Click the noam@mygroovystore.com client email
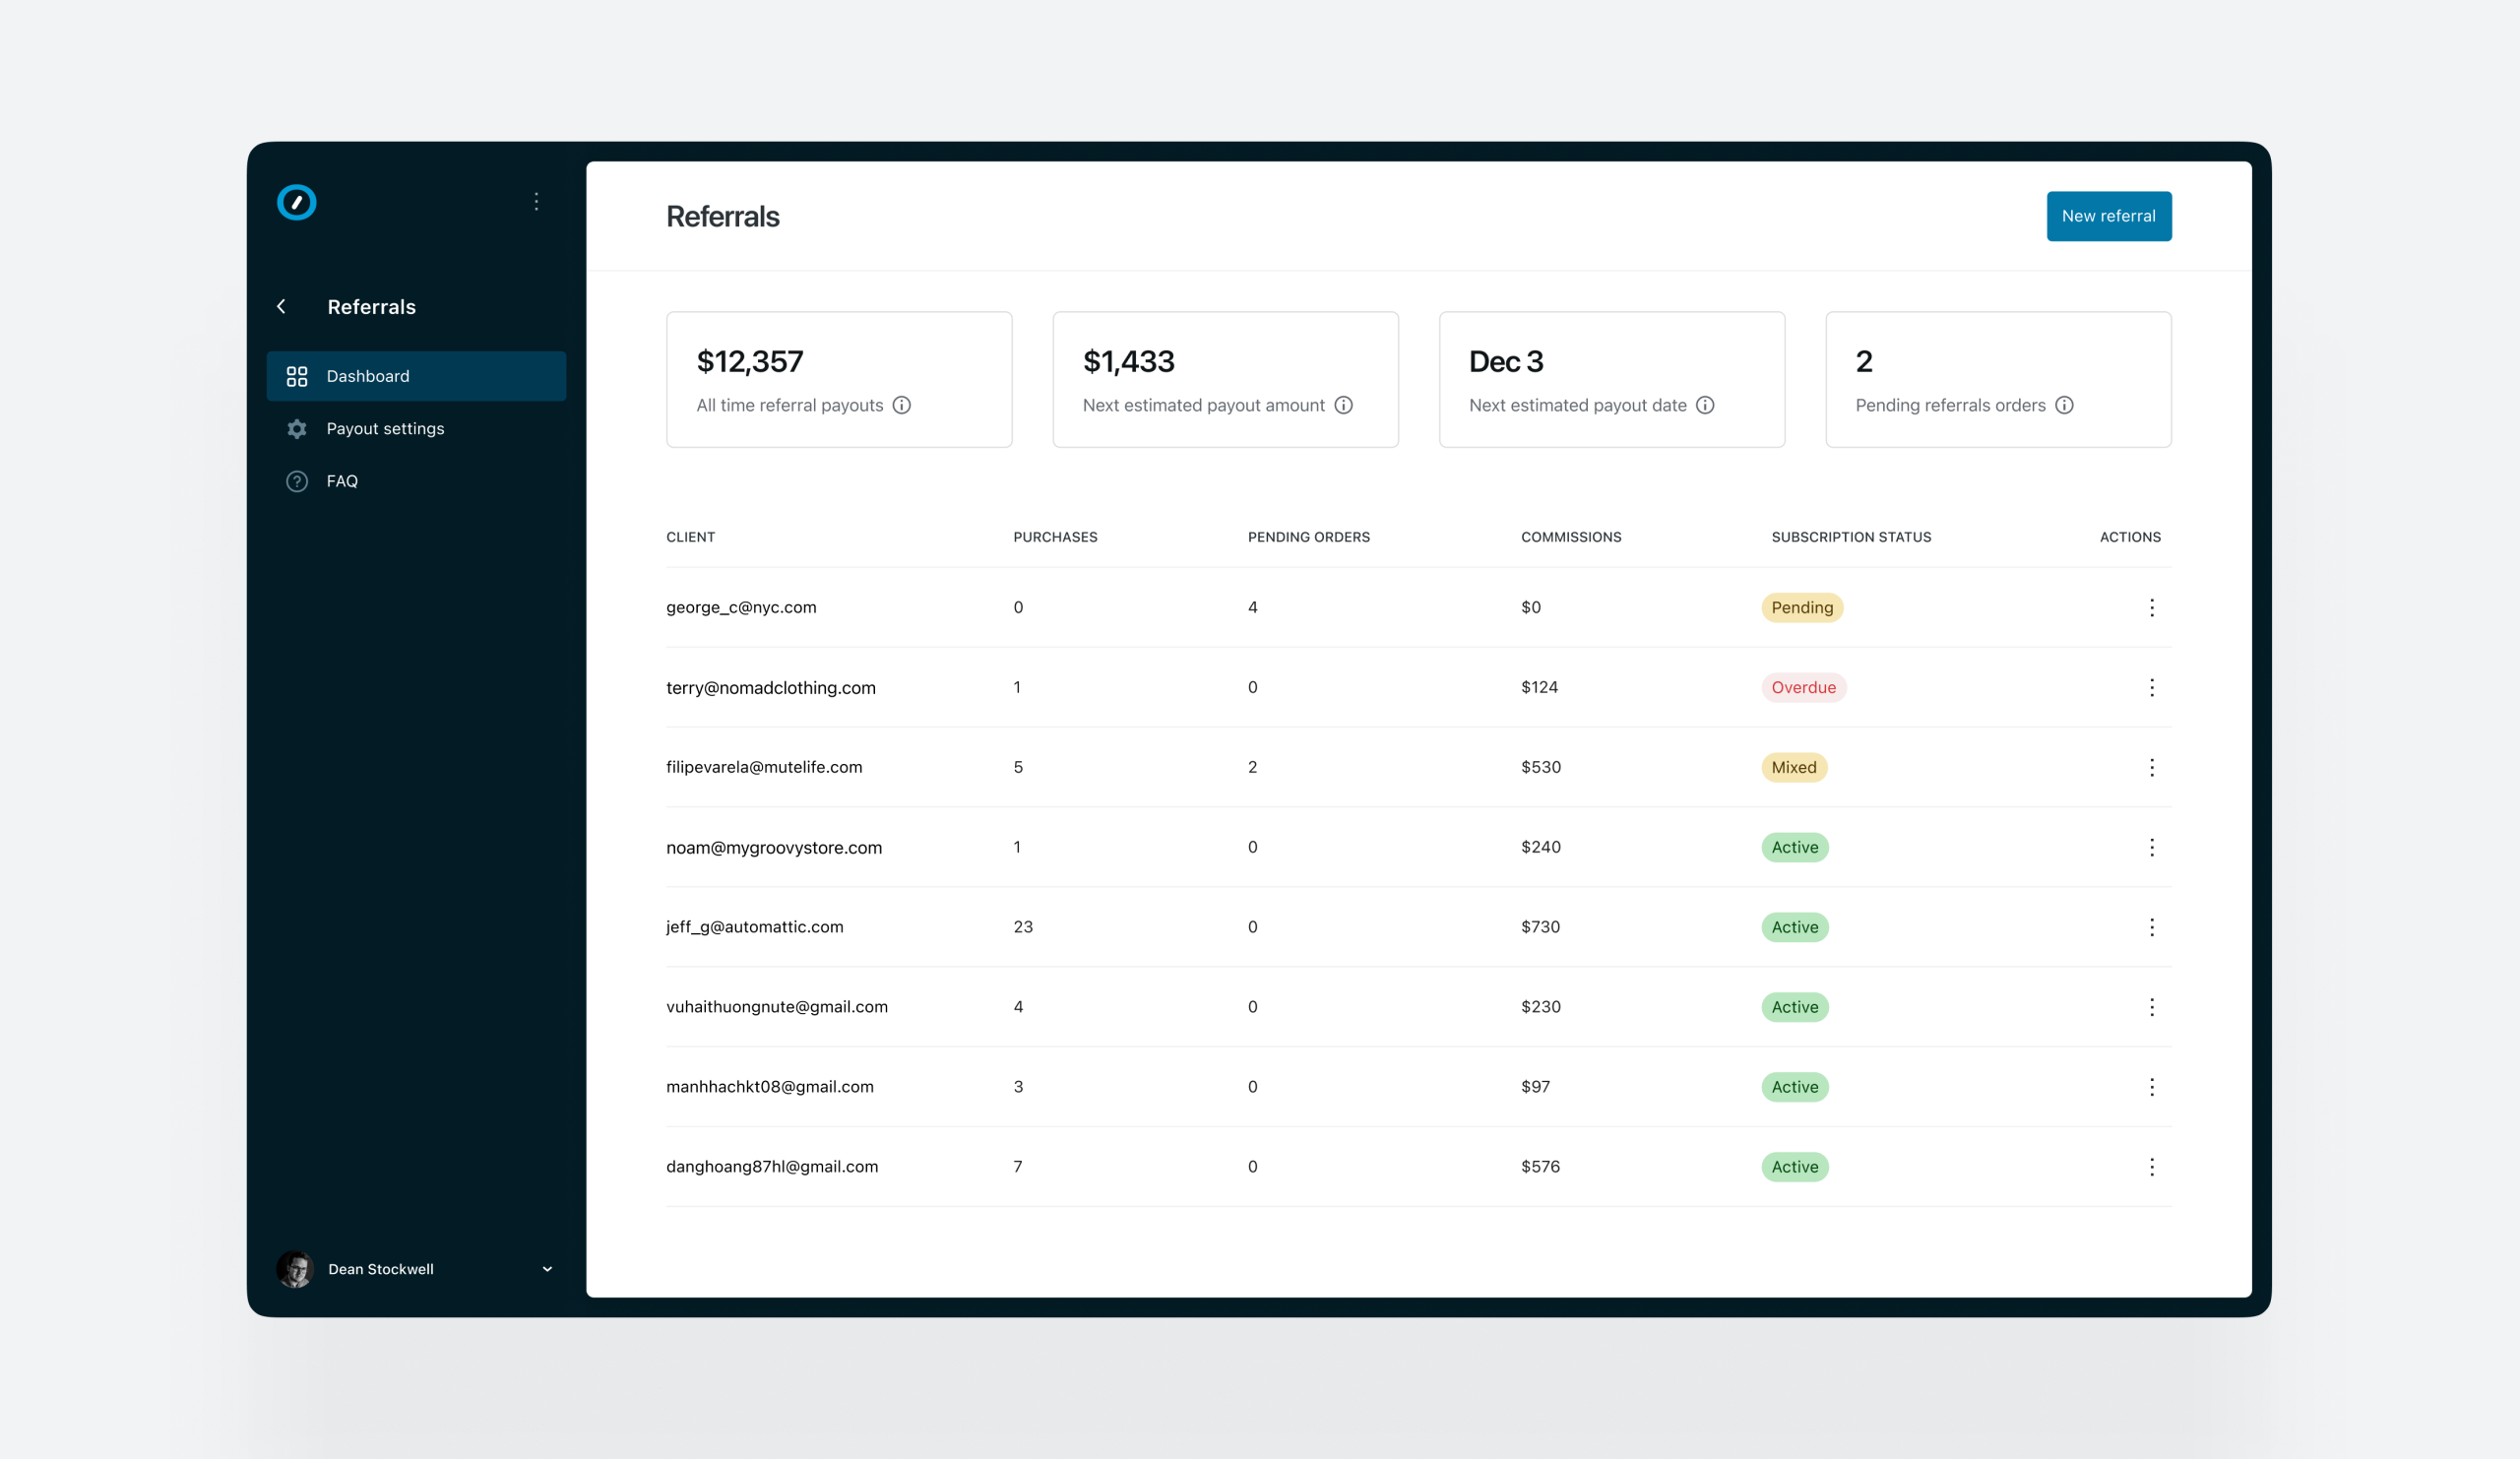This screenshot has width=2520, height=1459. tap(774, 848)
